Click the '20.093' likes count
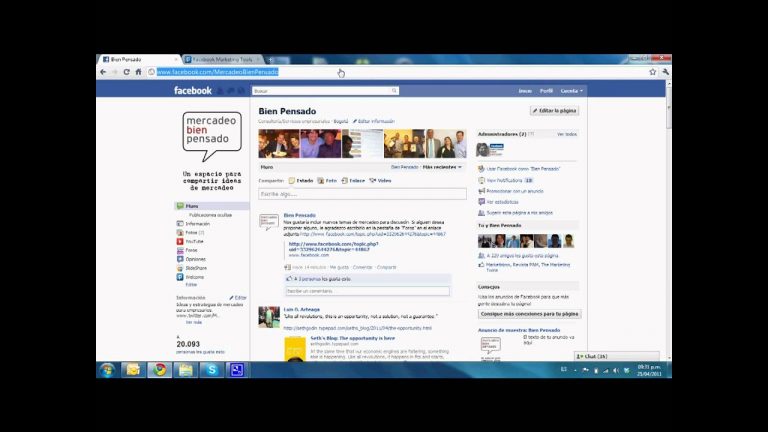Screen dimensions: 768x432 pyautogui.click(x=188, y=344)
